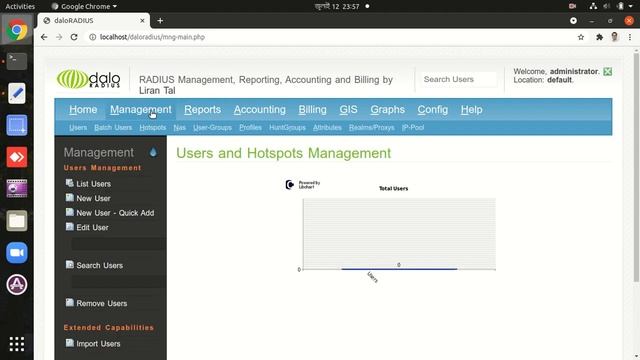Viewport: 640px width, 360px height.
Task: Click the browser address bar
Action: (331, 37)
